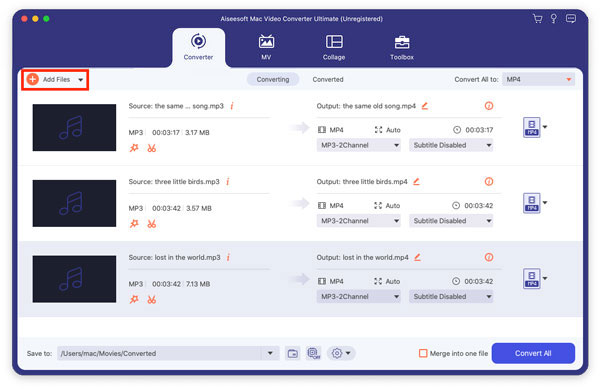The width and height of the screenshot is (600, 389).
Task: Open MP3-2Channel audio dropdown for the same old song
Action: coord(359,145)
